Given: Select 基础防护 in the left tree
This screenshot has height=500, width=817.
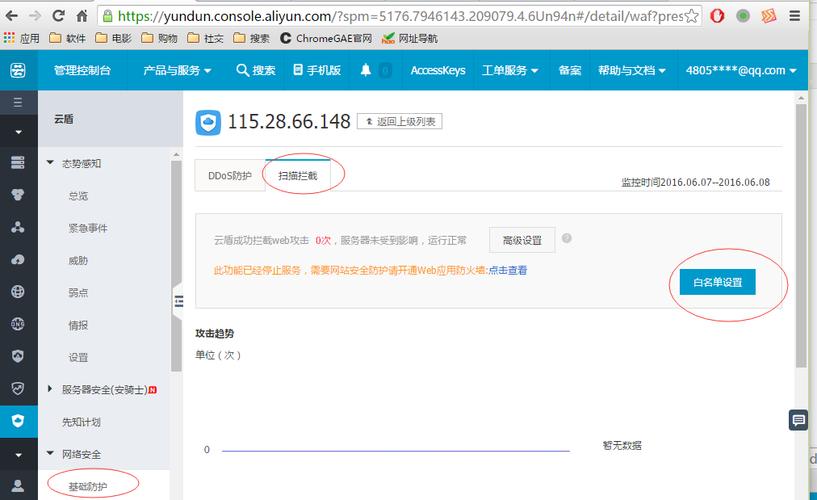Looking at the screenshot, I should (x=88, y=486).
